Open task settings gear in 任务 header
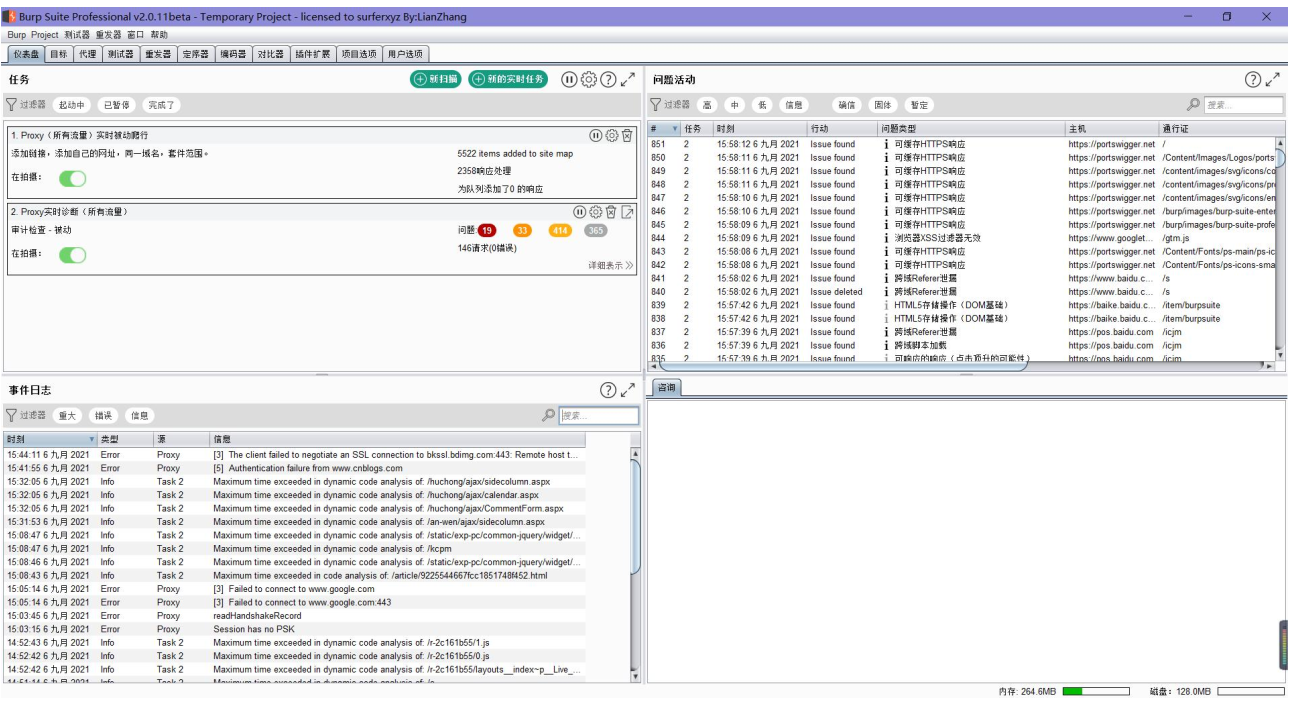Image resolution: width=1291 pixels, height=701 pixels. point(589,79)
